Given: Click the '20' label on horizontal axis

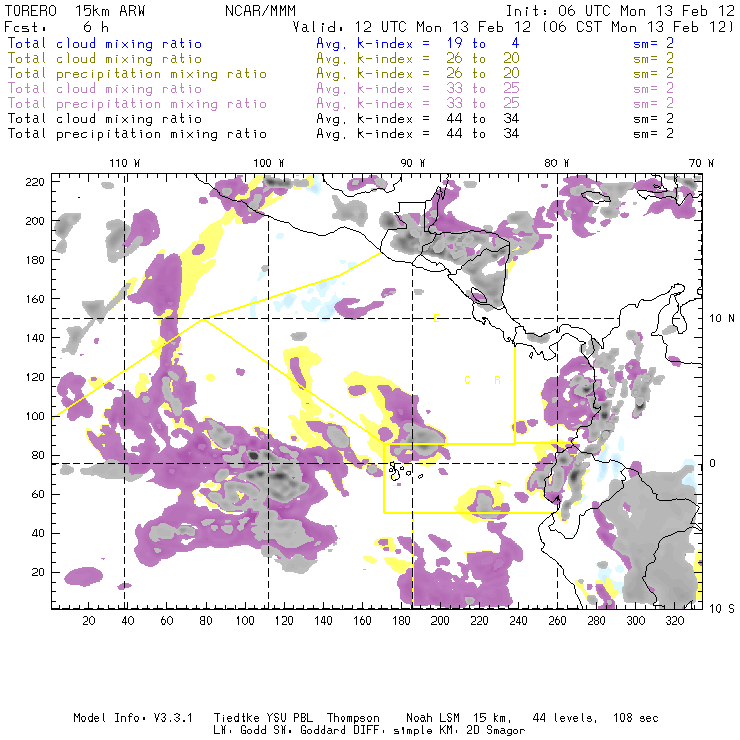Looking at the screenshot, I should click(x=89, y=621).
